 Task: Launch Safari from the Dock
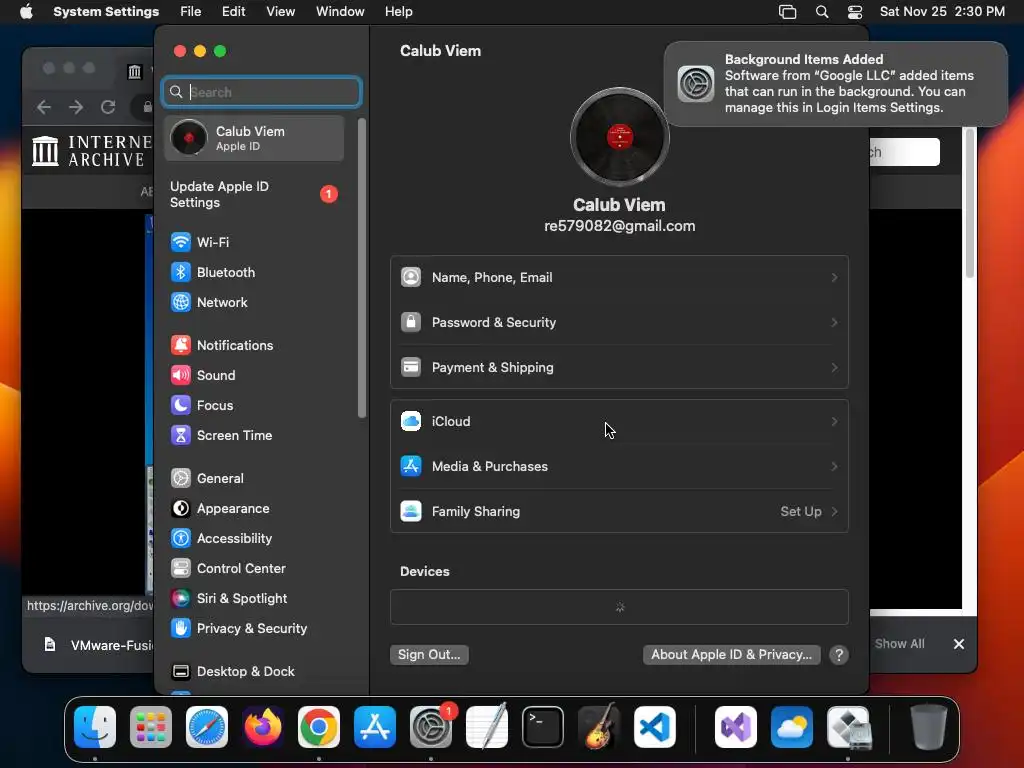(207, 727)
